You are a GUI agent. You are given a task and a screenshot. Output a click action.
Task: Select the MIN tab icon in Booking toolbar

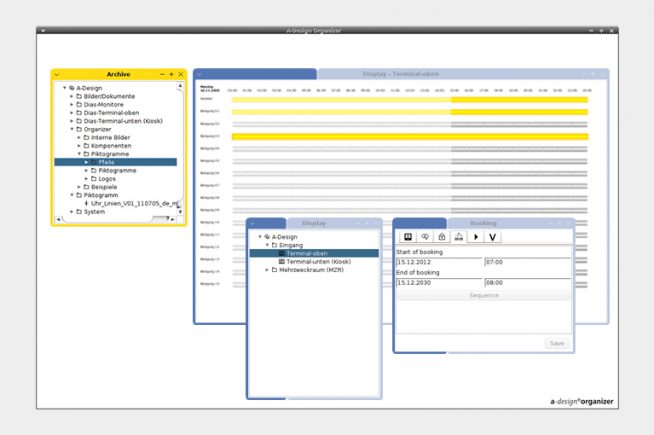coord(459,237)
